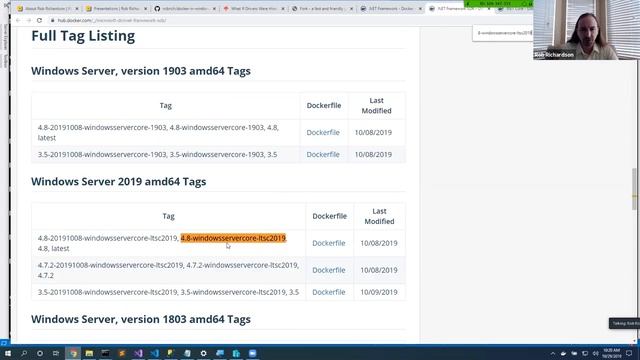The height and width of the screenshot is (360, 640).
Task: Open purple Visual Studio taskbar icon
Action: pyautogui.click(x=138, y=353)
